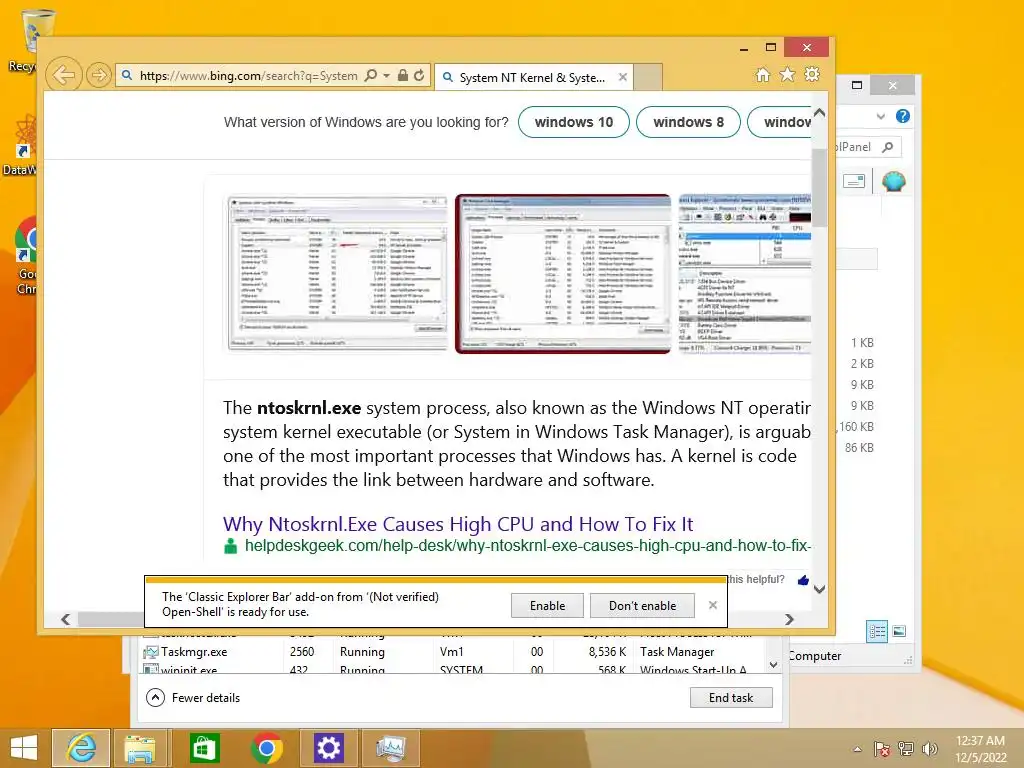Launch Google Chrome from taskbar
The image size is (1024, 768).
(266, 748)
